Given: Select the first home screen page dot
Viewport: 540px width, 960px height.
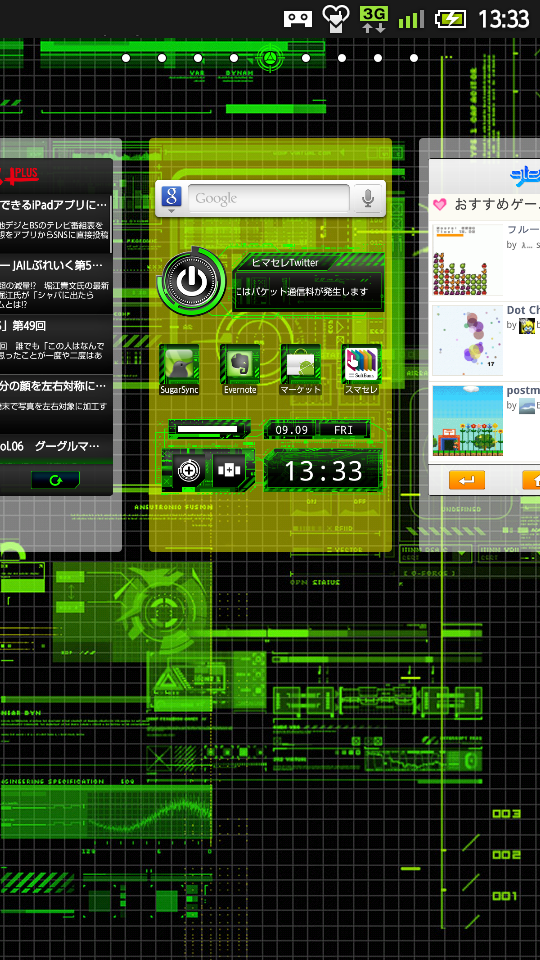Looking at the screenshot, I should point(126,58).
